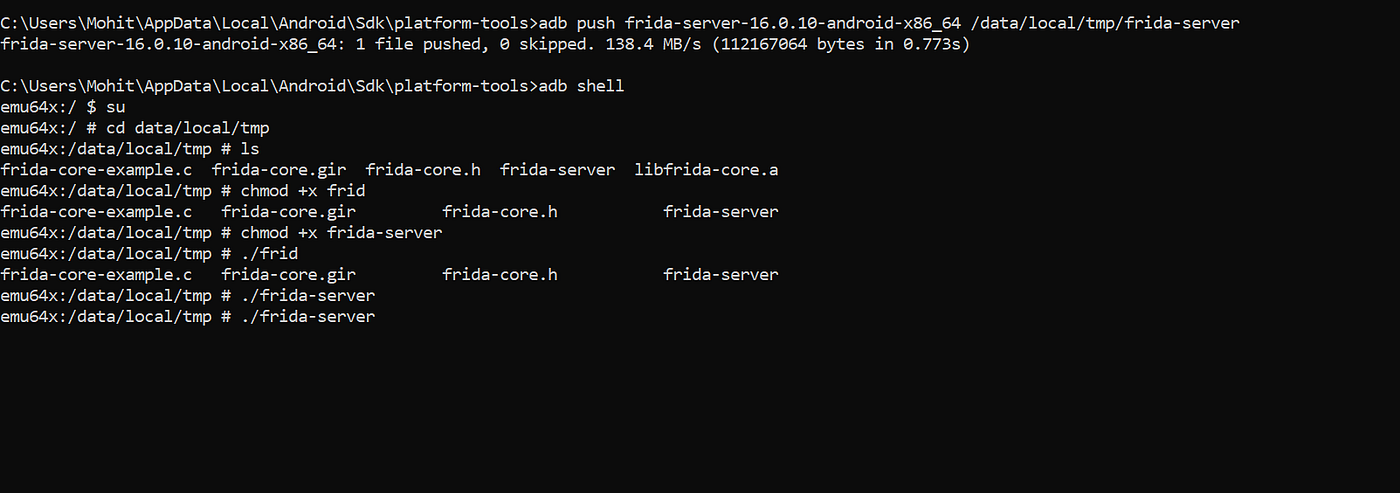
Task: Click the 'su' command line
Action: click(x=62, y=107)
